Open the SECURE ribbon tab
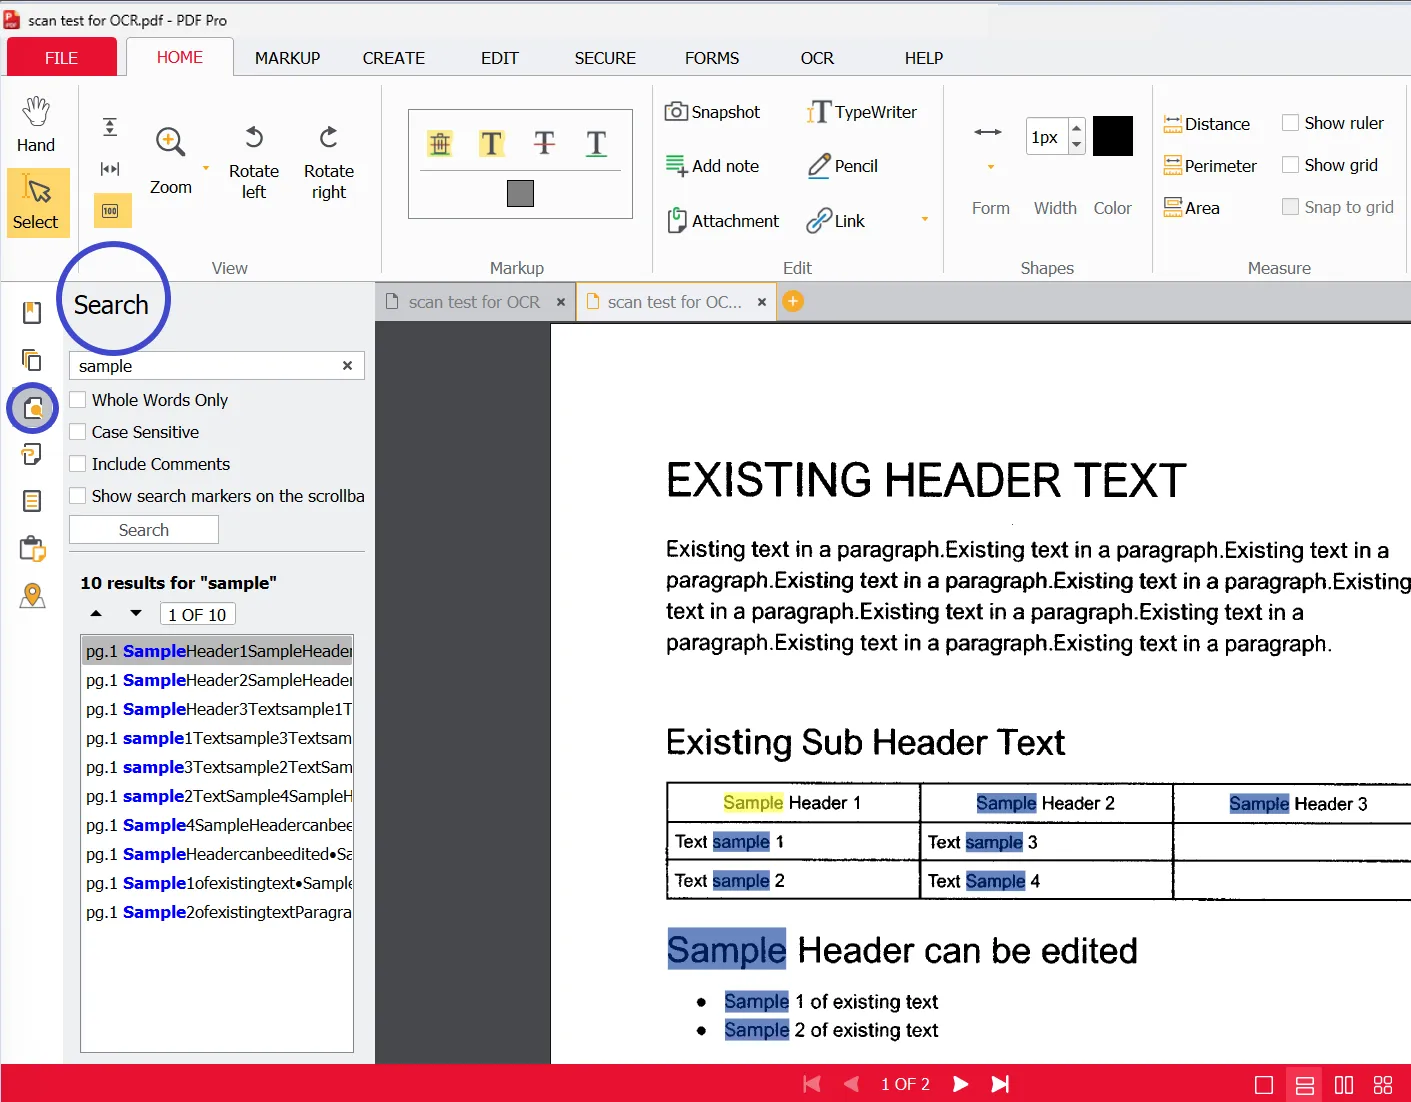This screenshot has height=1102, width=1411. pos(605,58)
